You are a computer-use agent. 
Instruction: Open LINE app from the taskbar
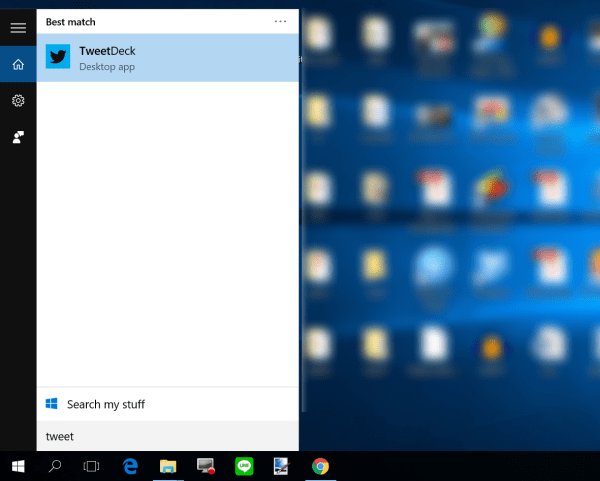point(244,466)
